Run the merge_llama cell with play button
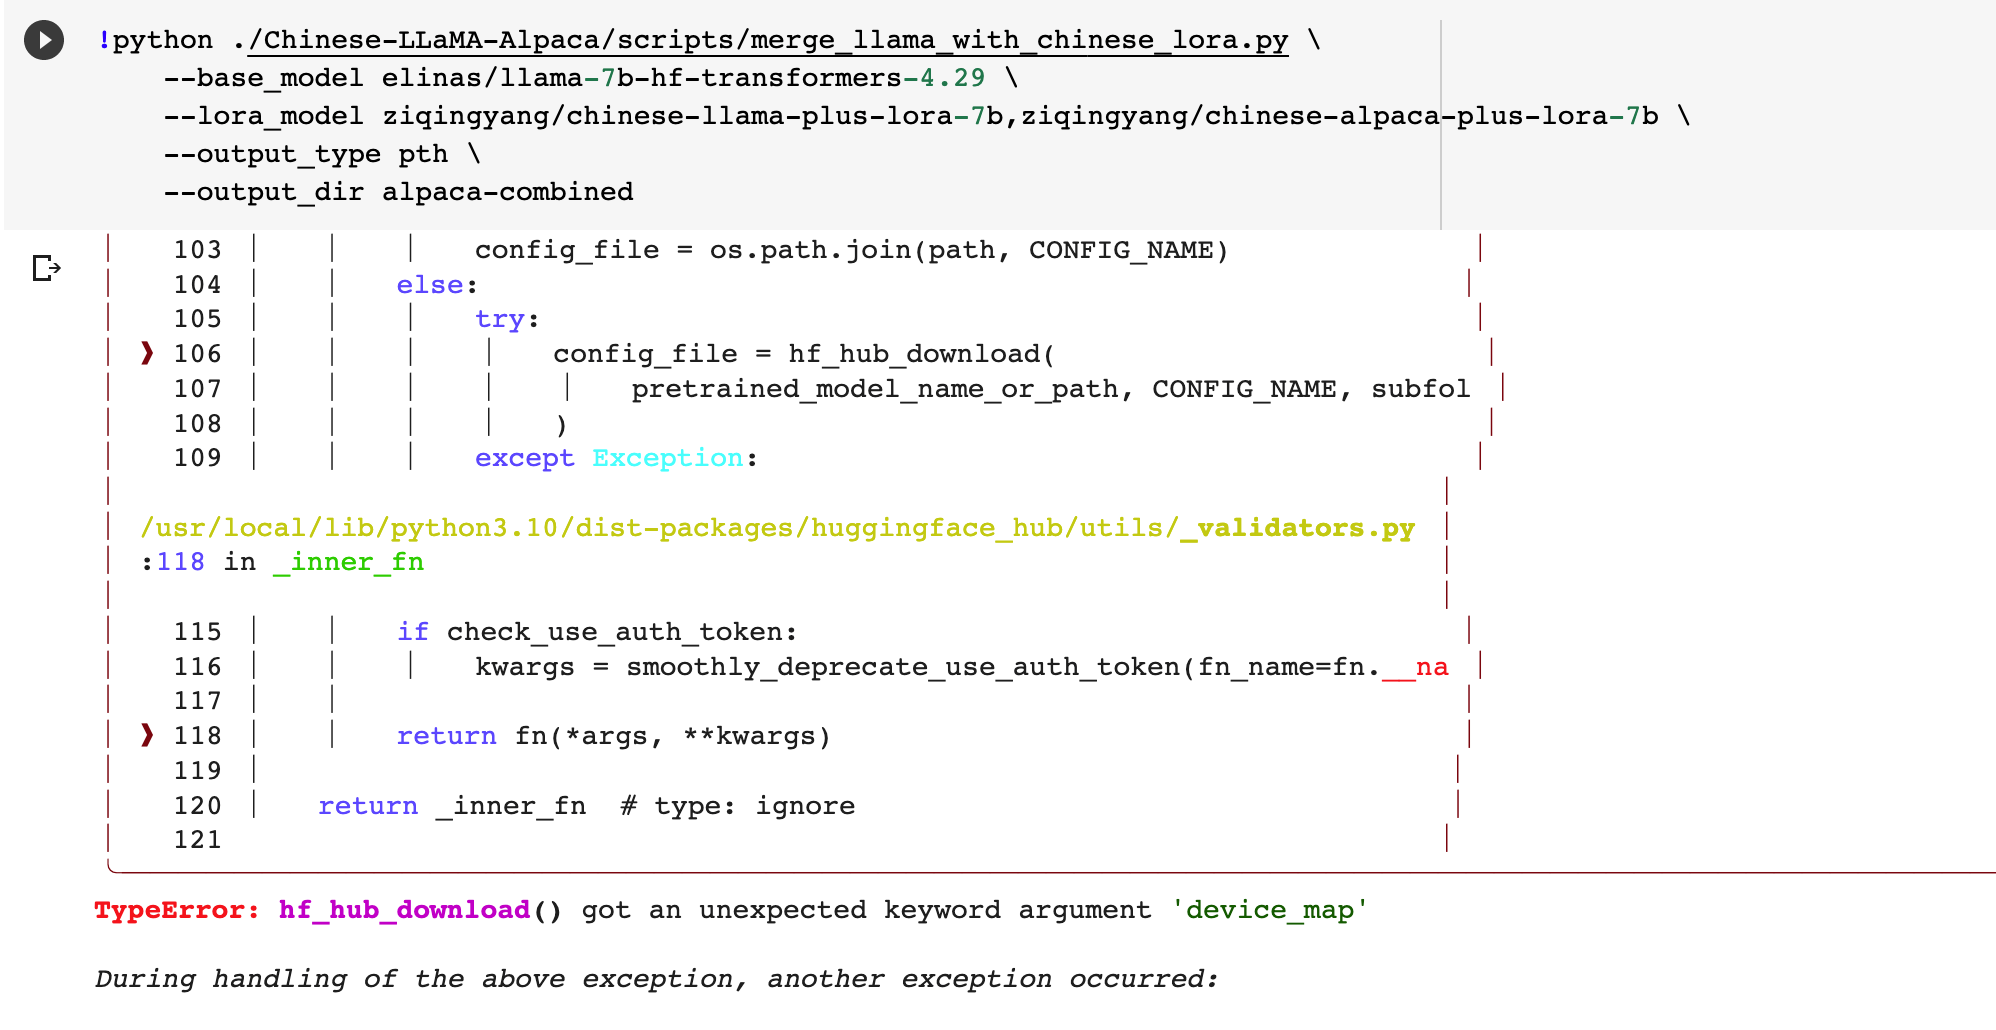1996x1030 pixels. 44,40
